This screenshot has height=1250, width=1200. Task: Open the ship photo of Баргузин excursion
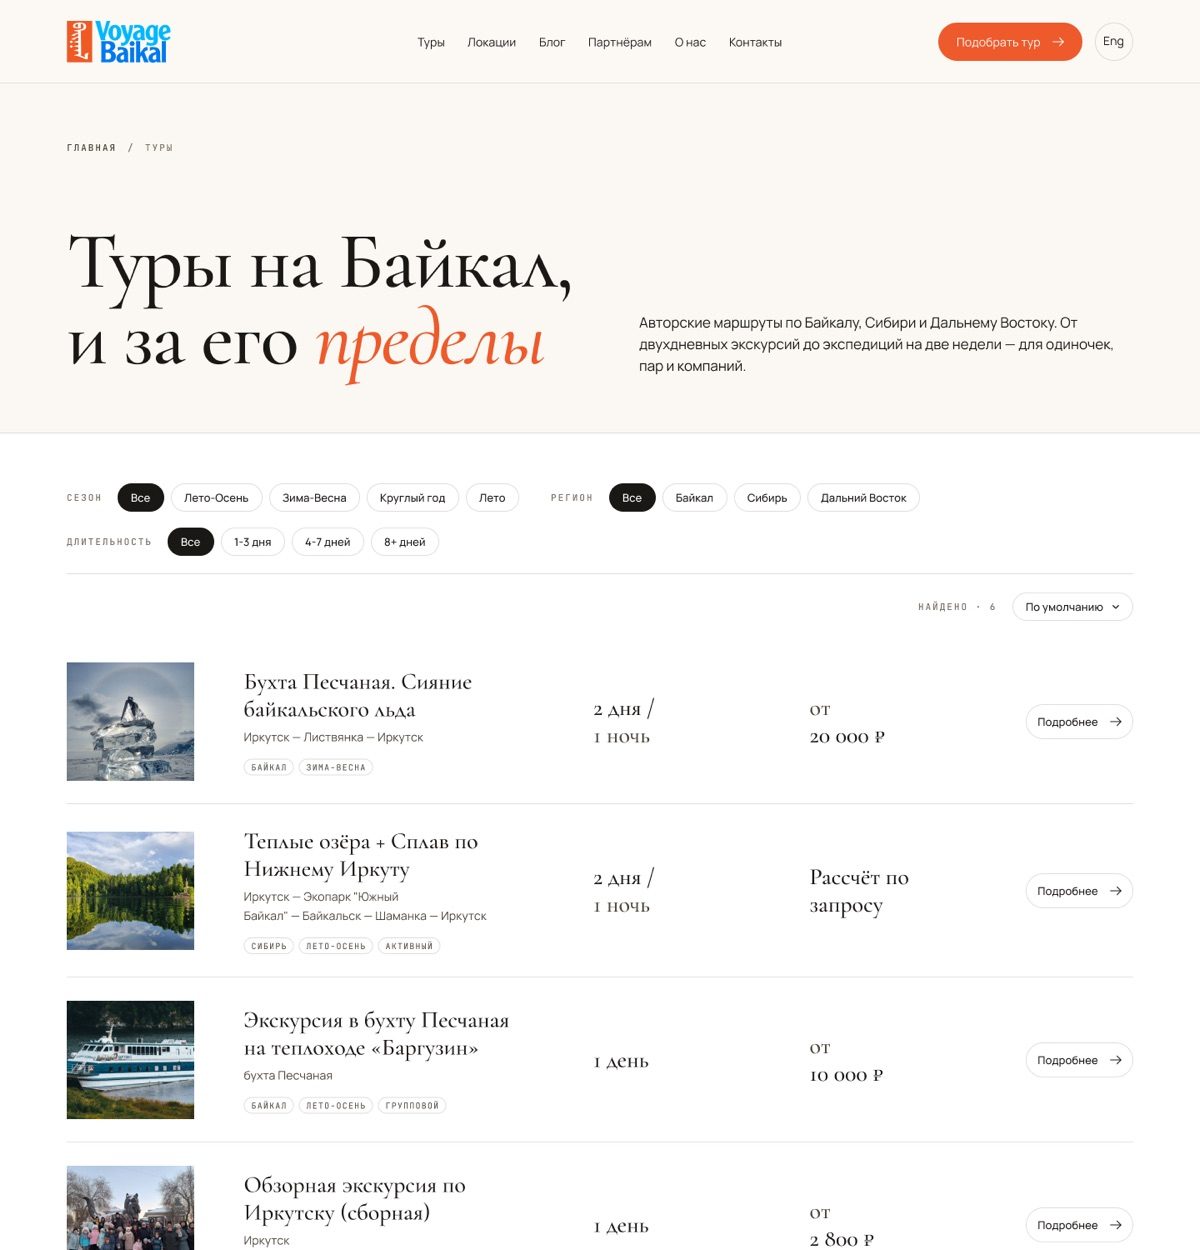tap(130, 1060)
